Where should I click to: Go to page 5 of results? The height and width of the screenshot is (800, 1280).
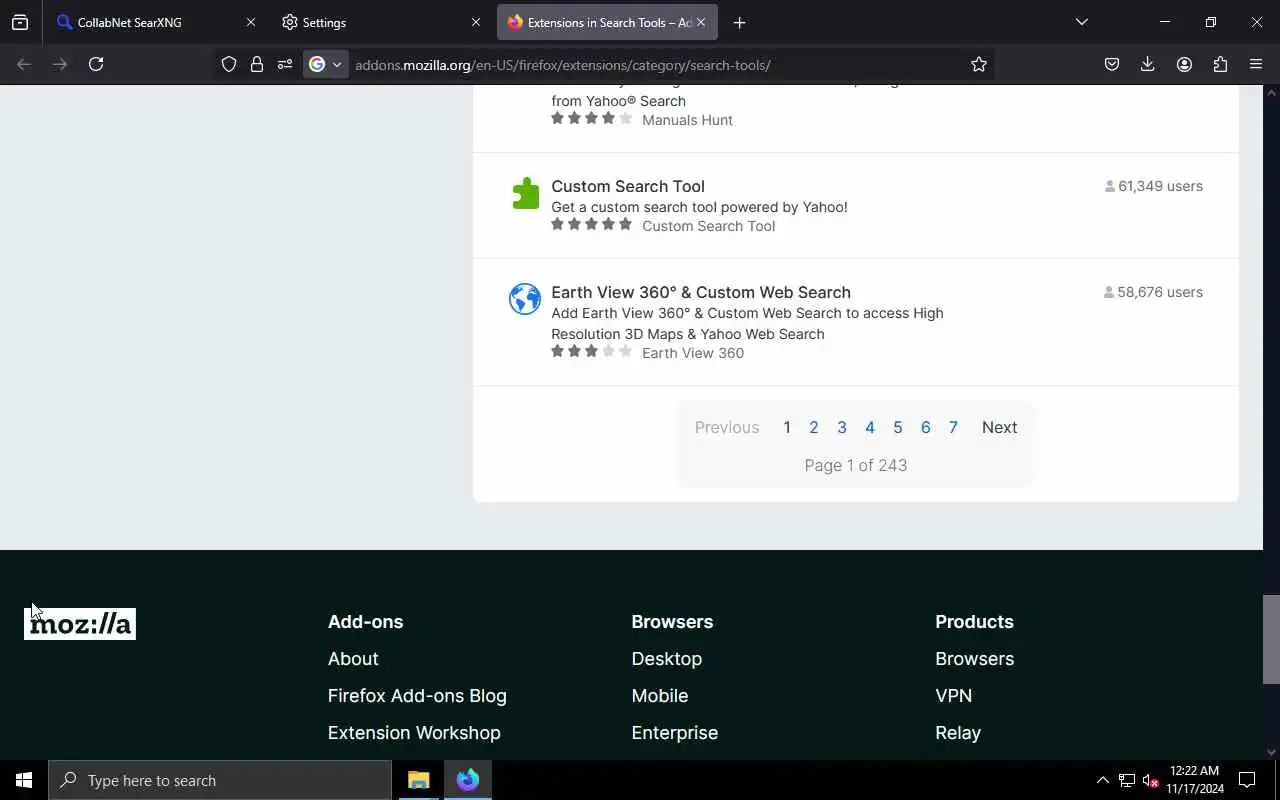click(898, 427)
